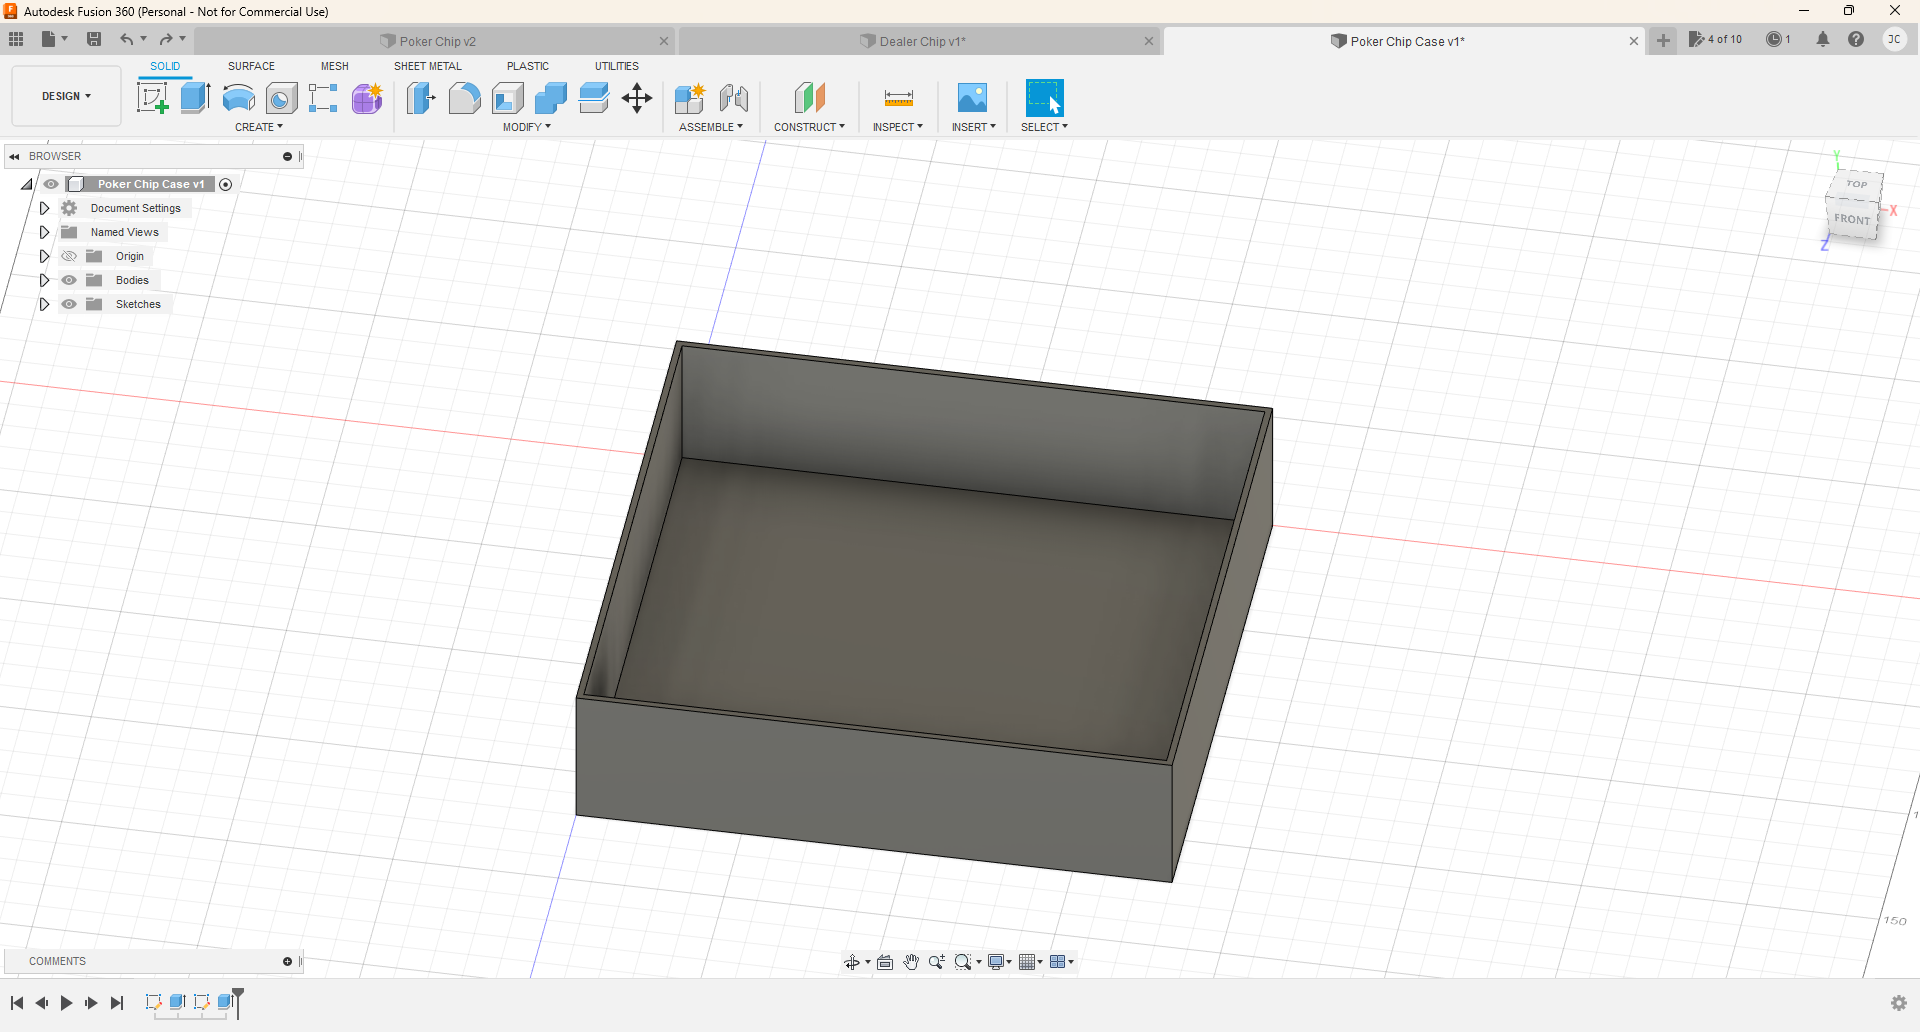Expand the Origin folder
Screen dimensions: 1920x1032
(x=44, y=256)
